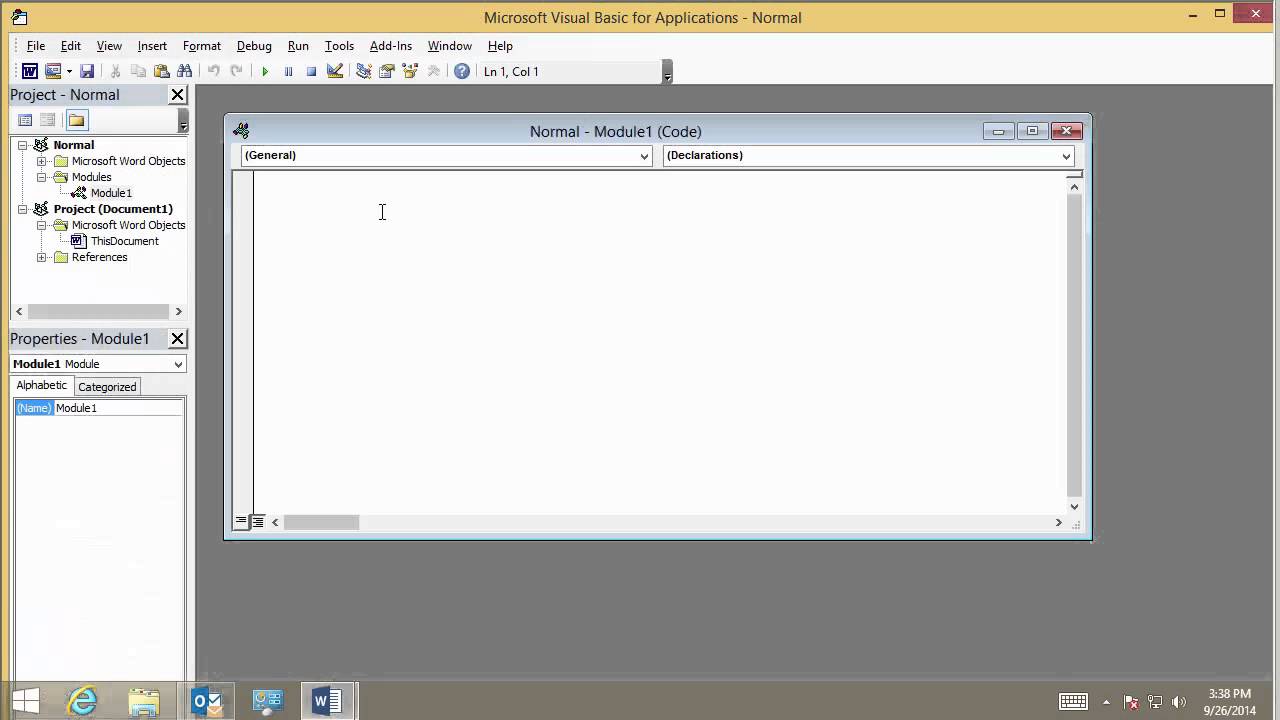The height and width of the screenshot is (720, 1280).
Task: Open the File menu
Action: pyautogui.click(x=35, y=46)
